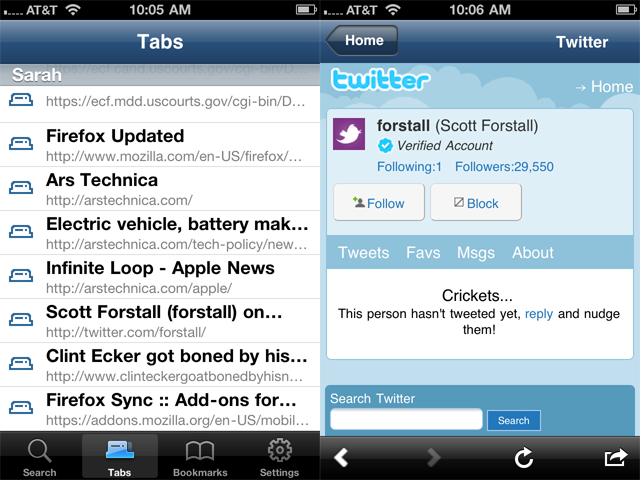Switch to the Msgs tab
640x480 pixels.
[x=476, y=253]
